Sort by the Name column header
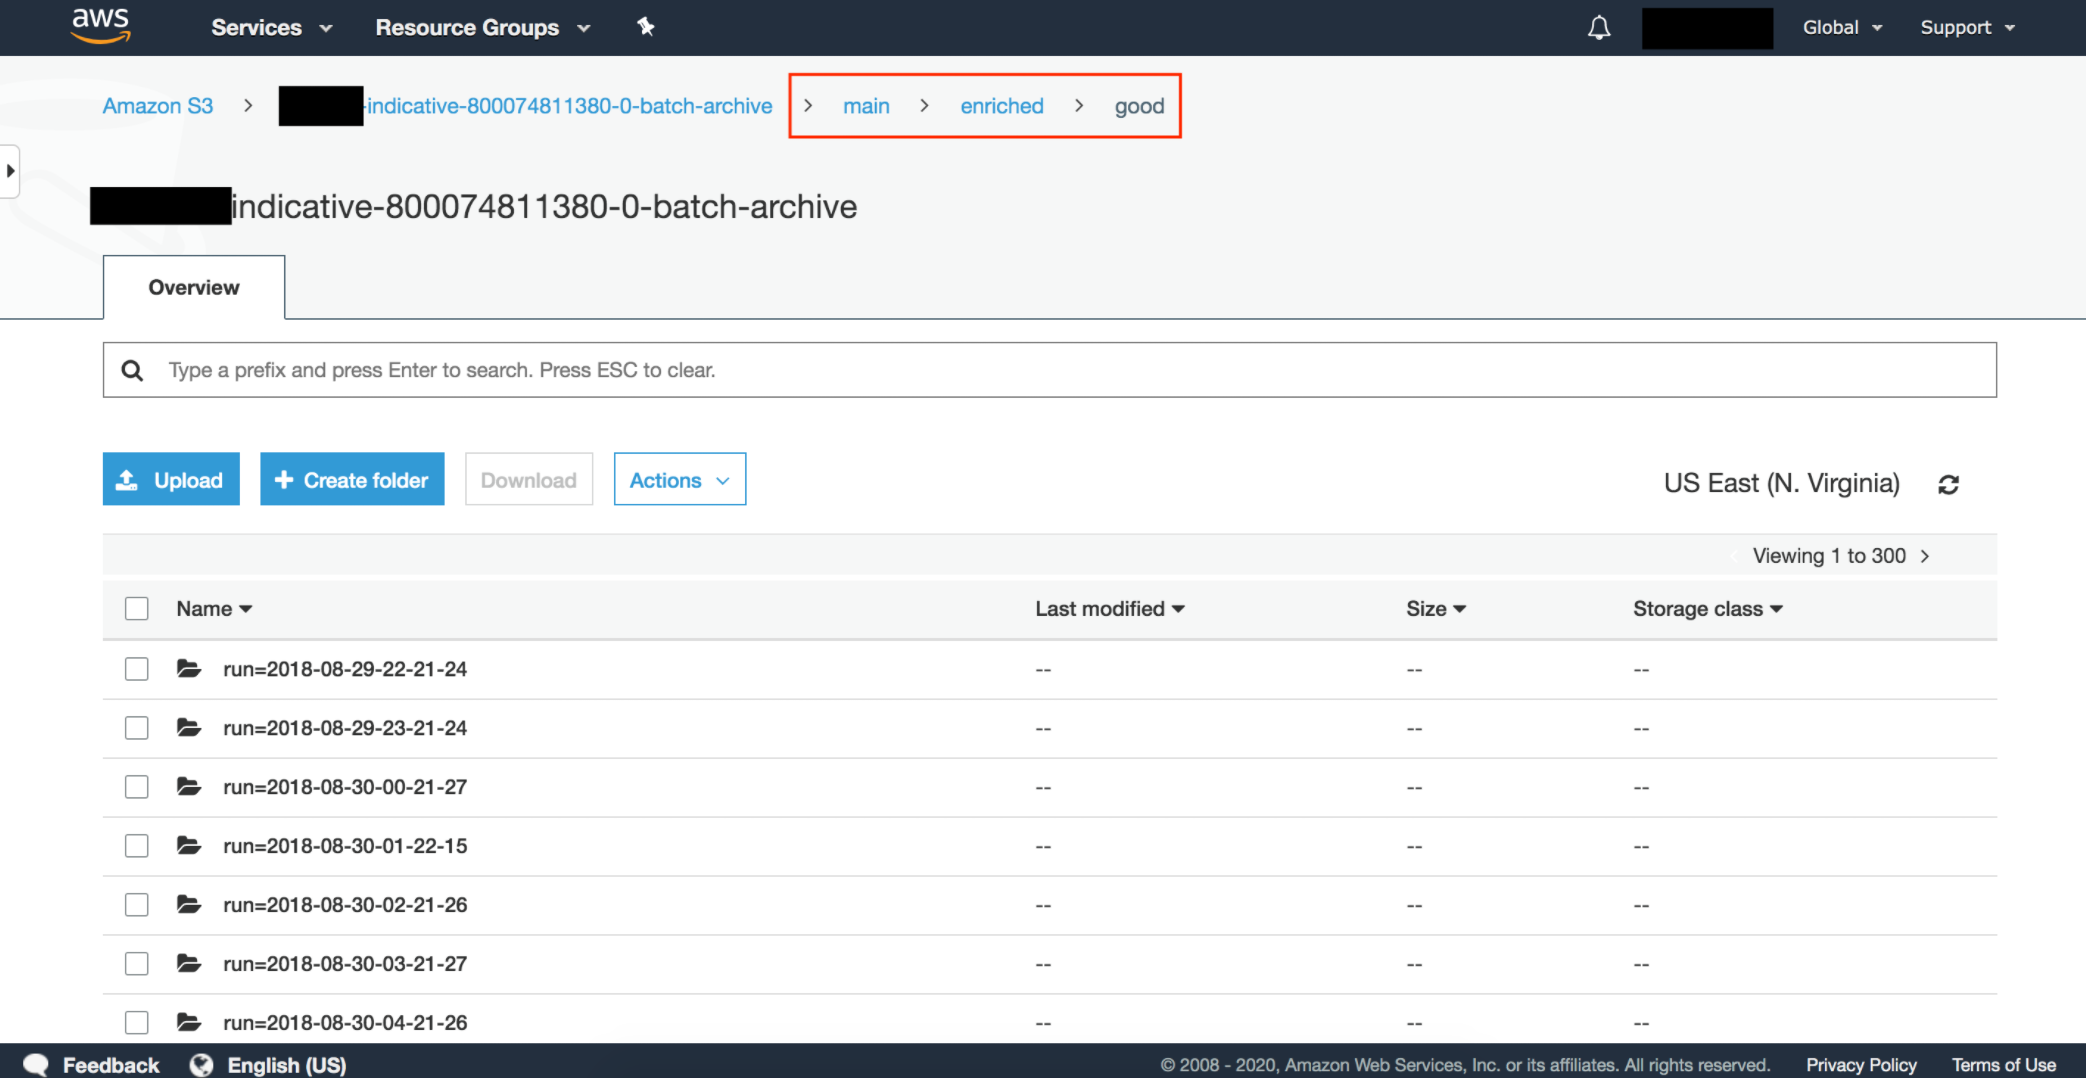The image size is (2086, 1078). tap(214, 609)
